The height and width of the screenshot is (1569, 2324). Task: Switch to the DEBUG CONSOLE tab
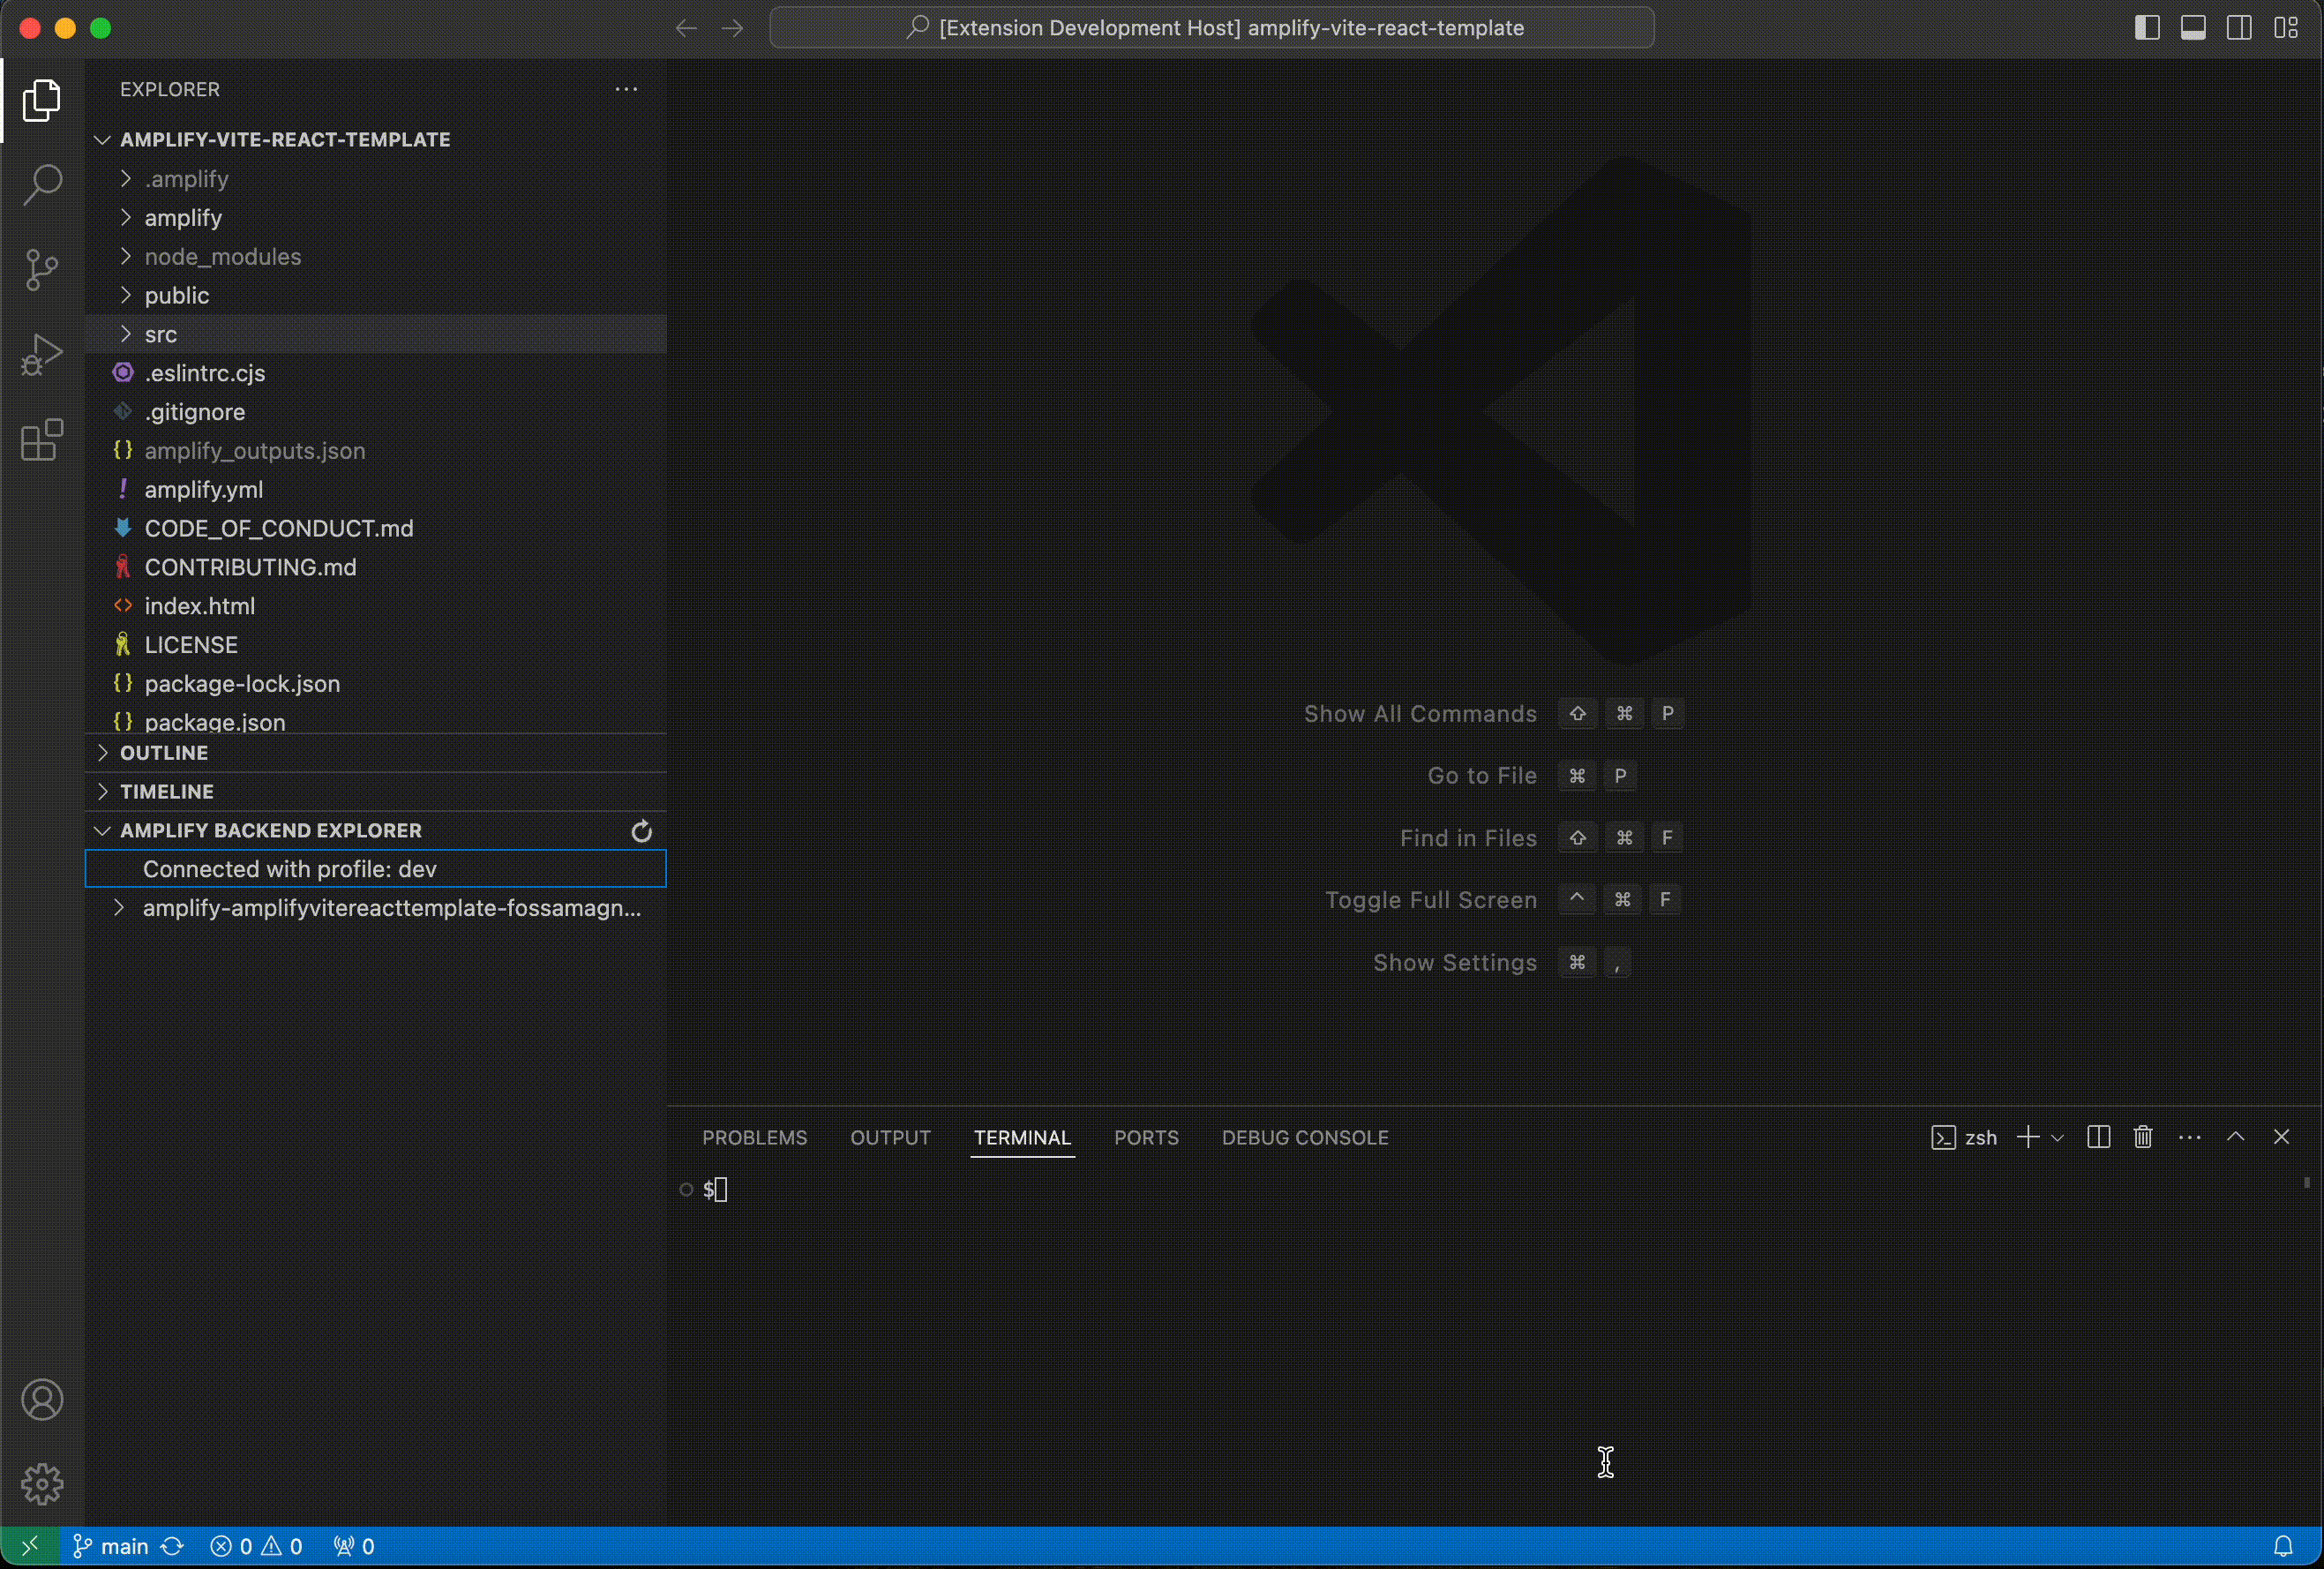coord(1304,1138)
